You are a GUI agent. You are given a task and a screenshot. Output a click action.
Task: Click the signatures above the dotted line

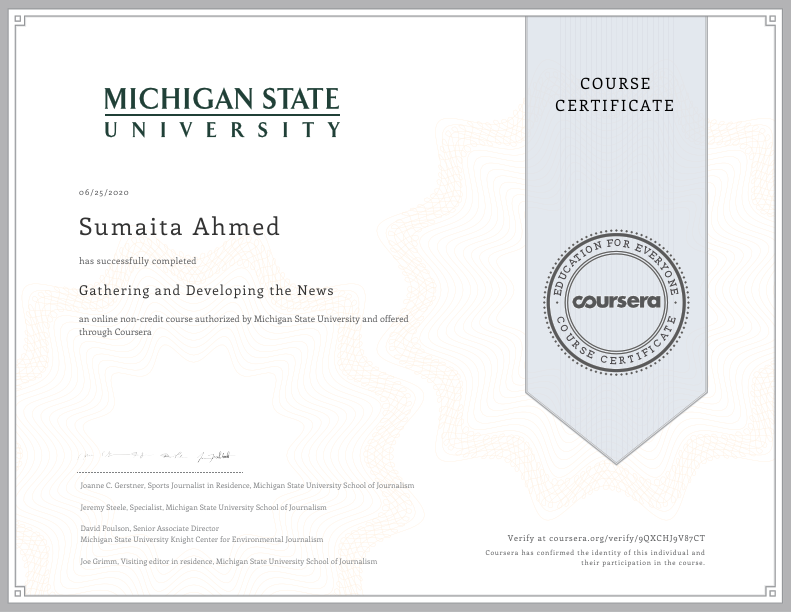coord(157,456)
